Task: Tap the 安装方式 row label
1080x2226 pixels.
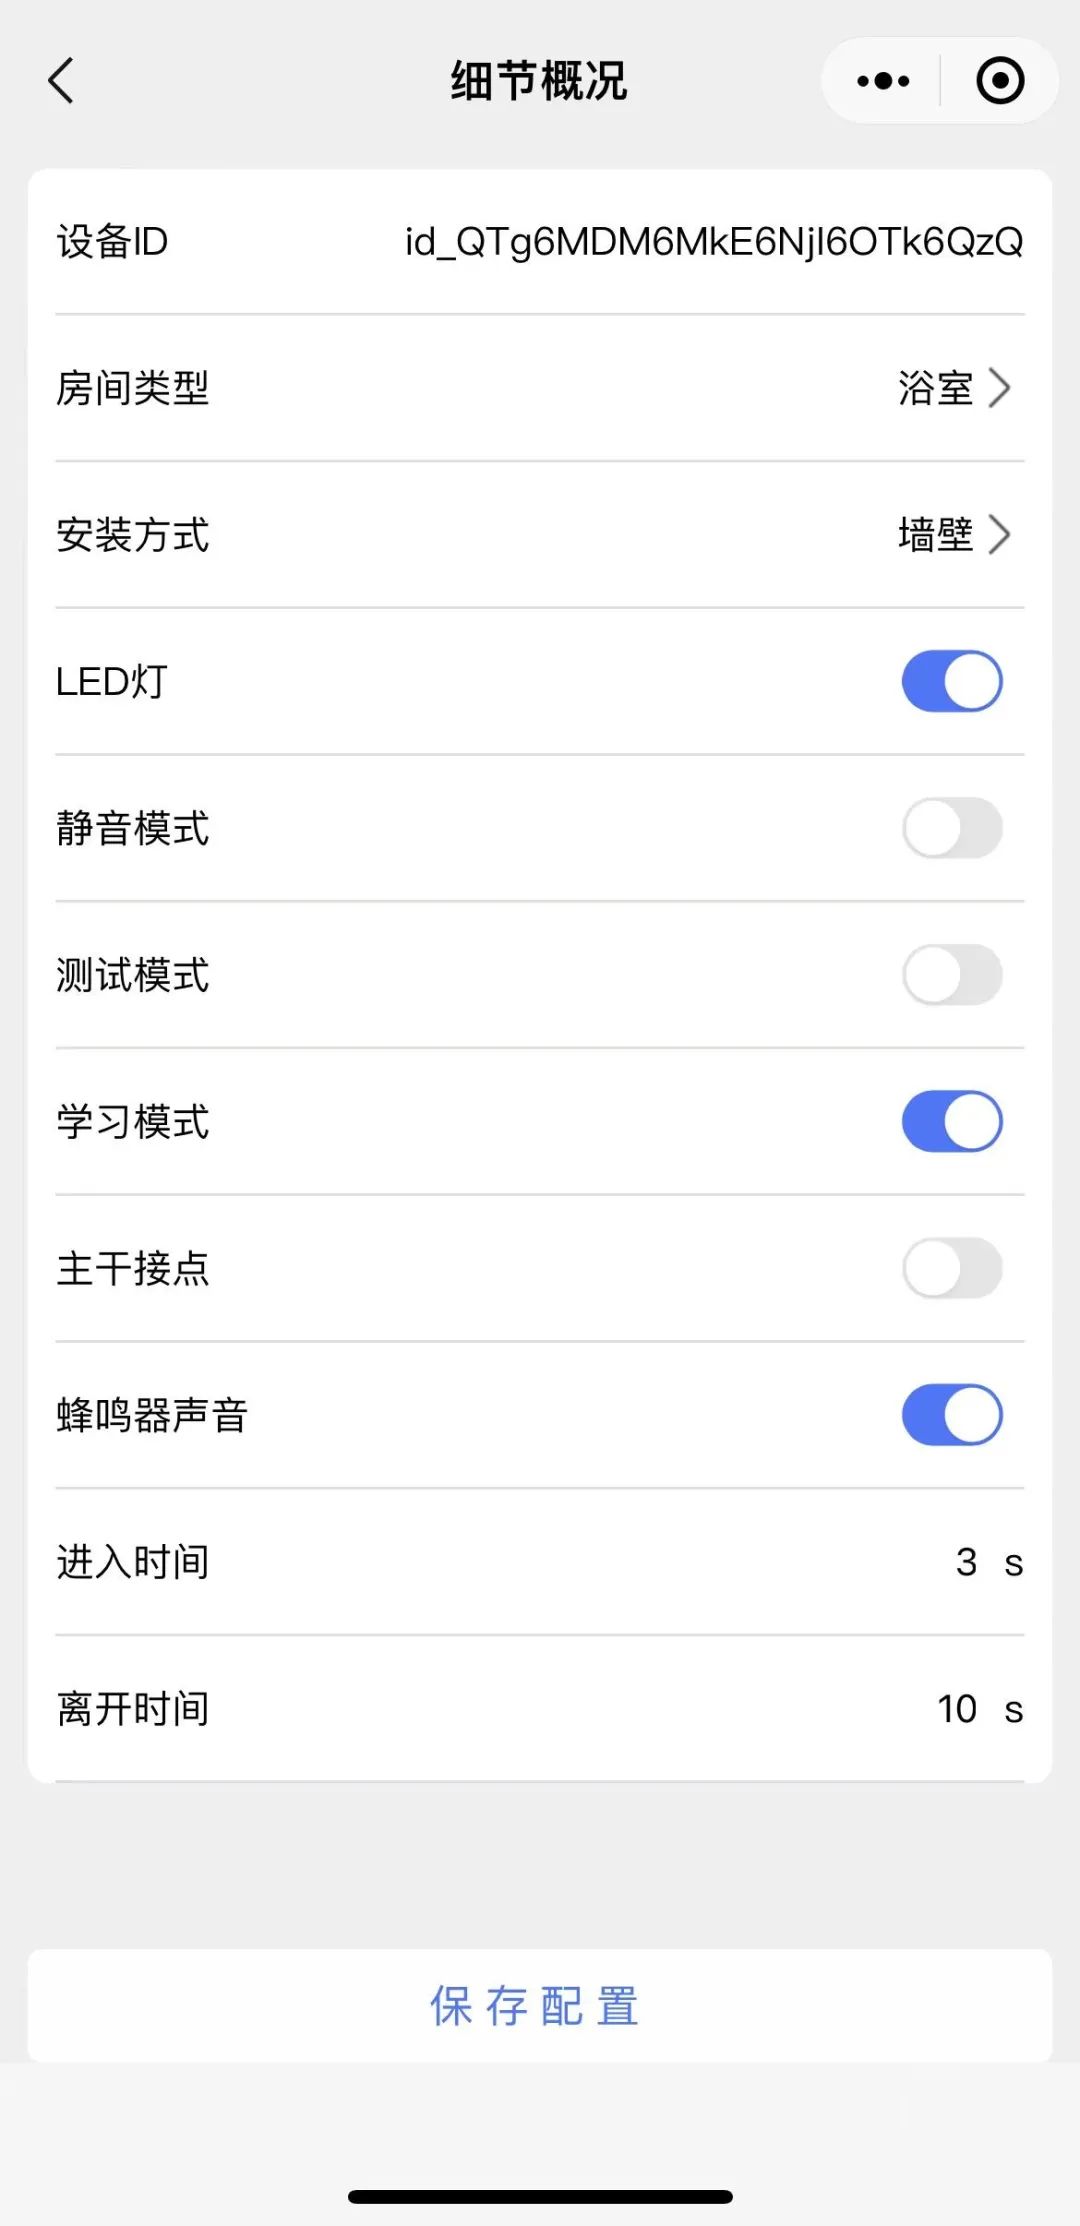Action: [133, 535]
